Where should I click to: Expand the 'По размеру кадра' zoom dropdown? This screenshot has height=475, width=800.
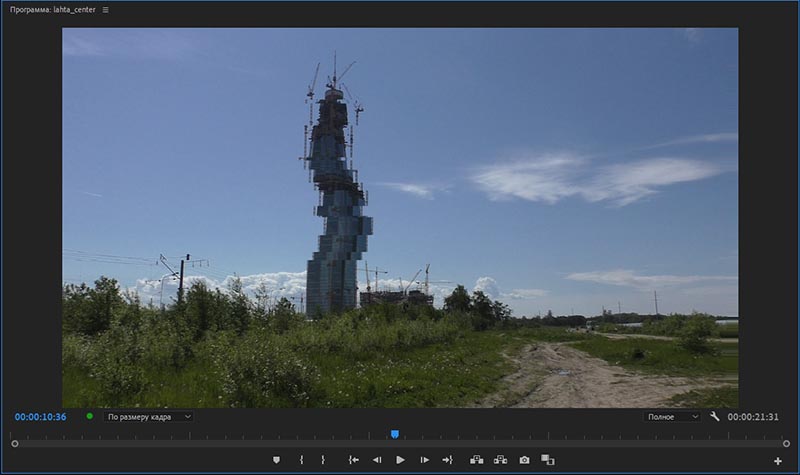coord(148,417)
